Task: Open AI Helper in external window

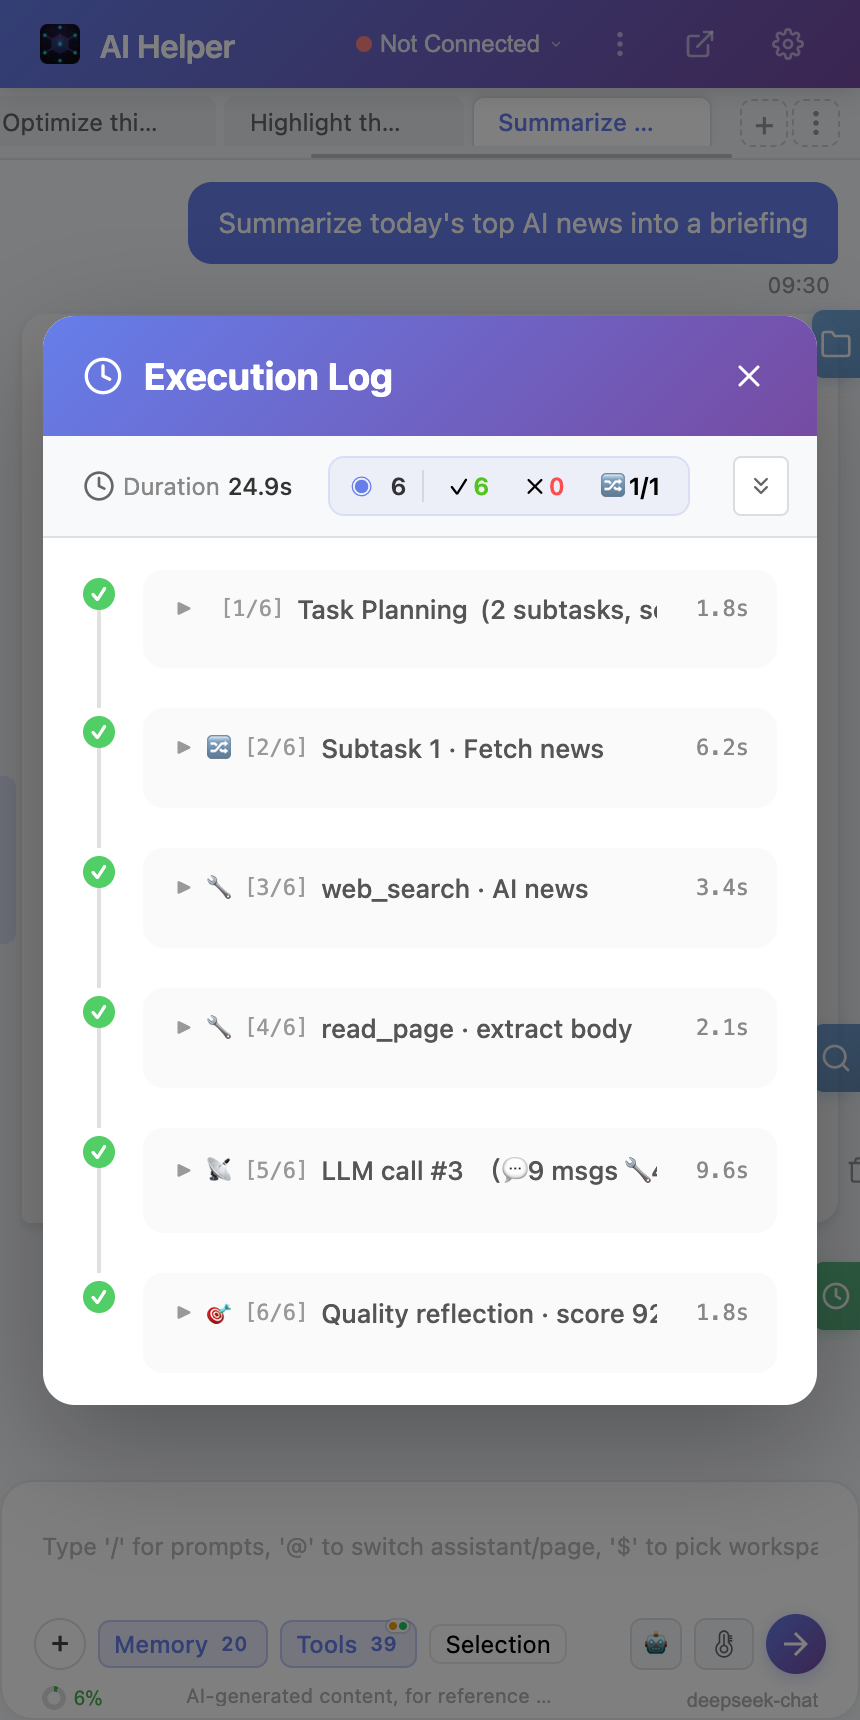Action: coord(700,44)
